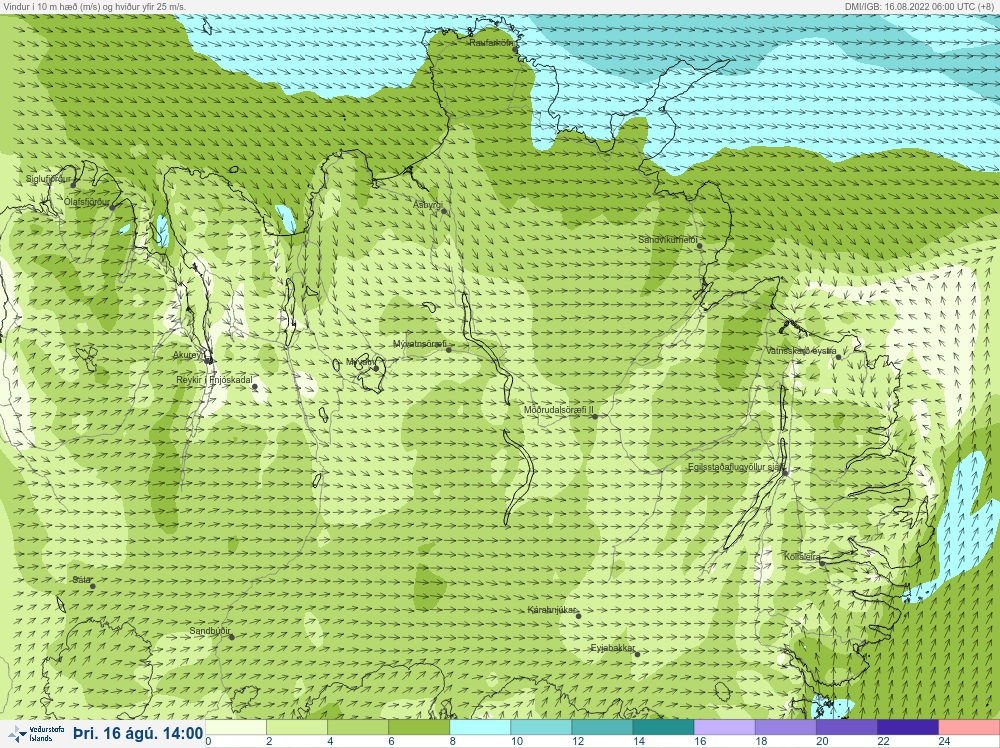Click the 12–14 m/s teal legend swatch
Viewport: 1000px width, 748px height.
(602, 727)
